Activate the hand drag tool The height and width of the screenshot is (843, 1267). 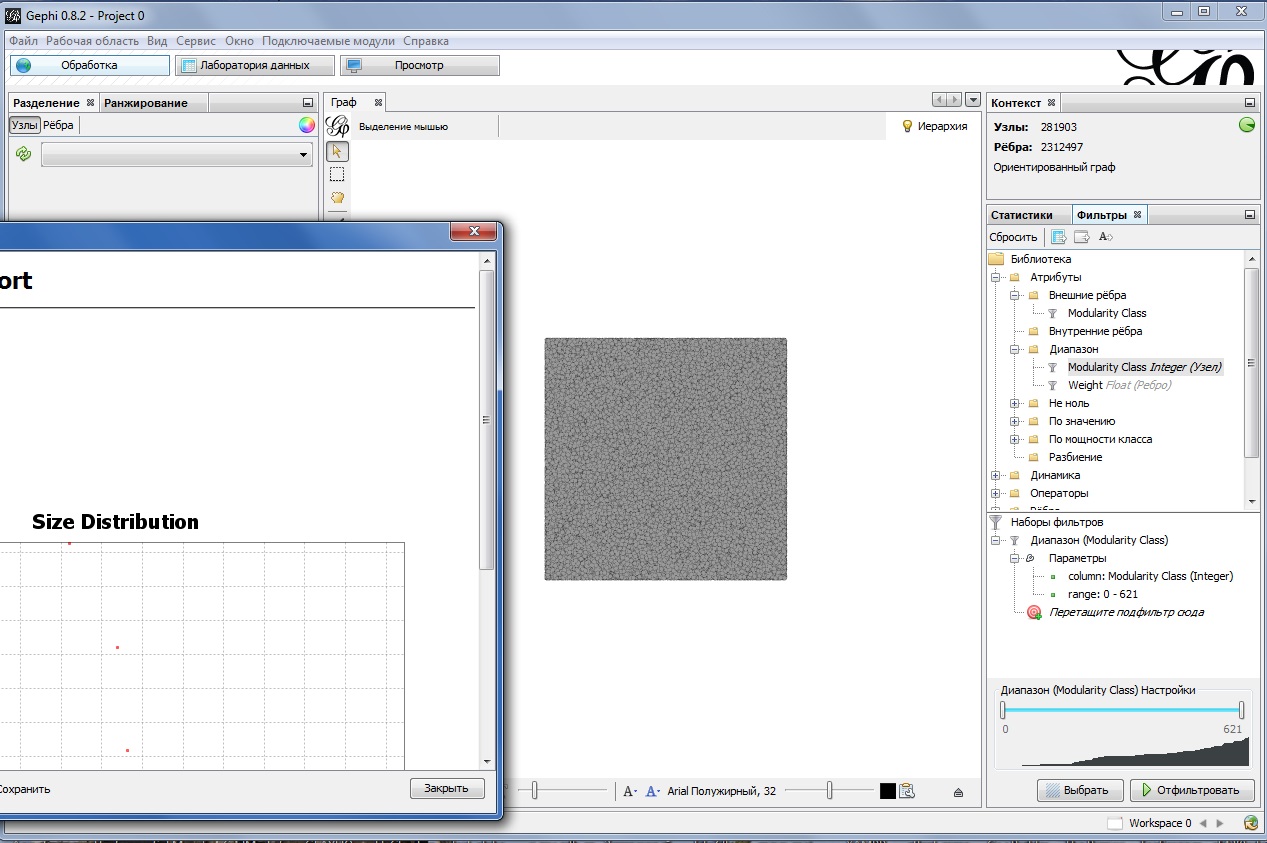tap(337, 197)
